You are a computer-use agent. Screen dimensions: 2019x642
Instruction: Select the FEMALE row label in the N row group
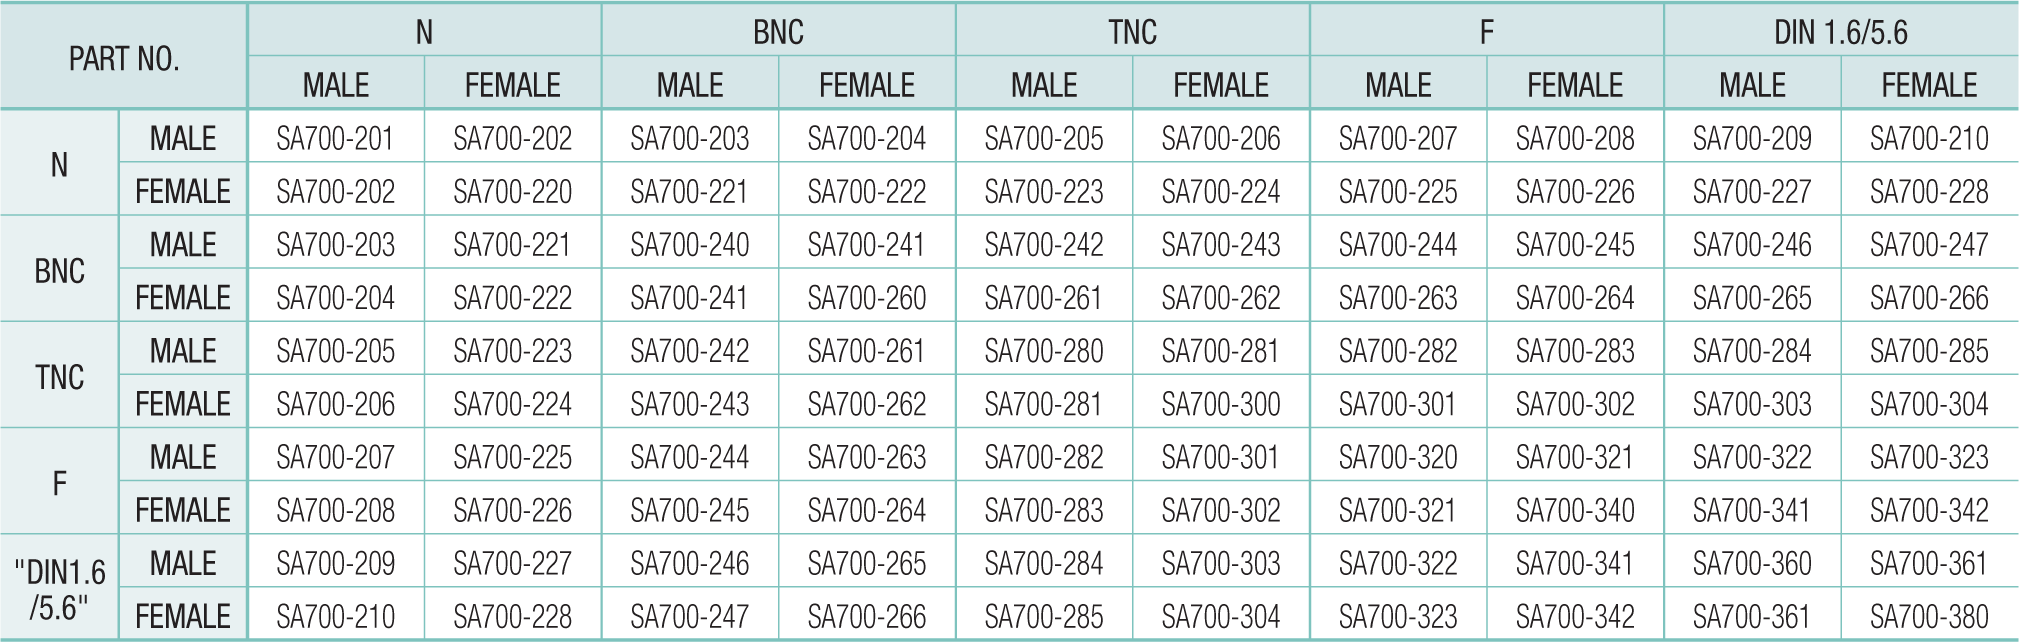pyautogui.click(x=183, y=191)
